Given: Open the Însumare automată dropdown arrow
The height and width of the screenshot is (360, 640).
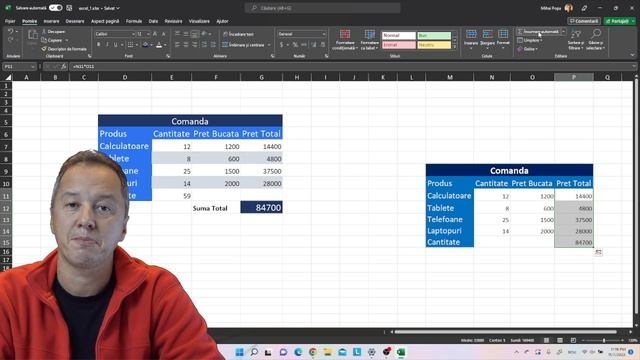Looking at the screenshot, I should click(x=564, y=31).
